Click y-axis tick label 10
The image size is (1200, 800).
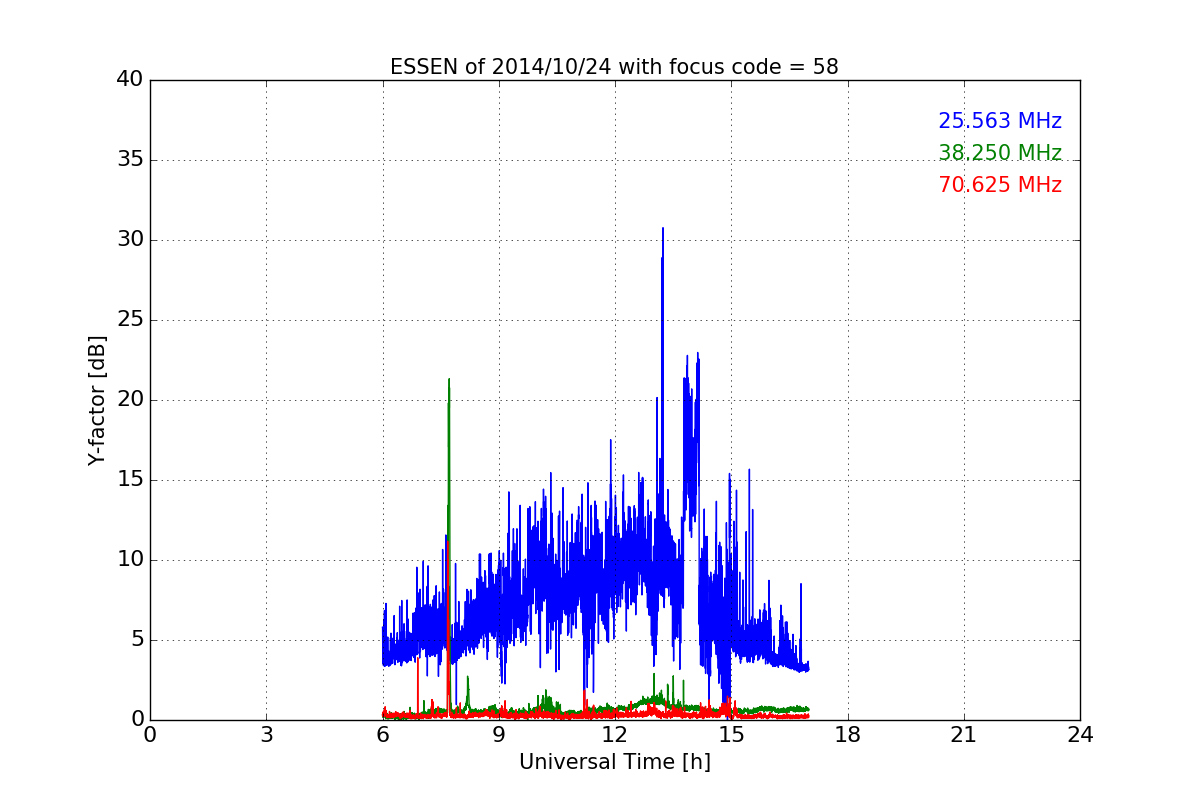coord(130,560)
